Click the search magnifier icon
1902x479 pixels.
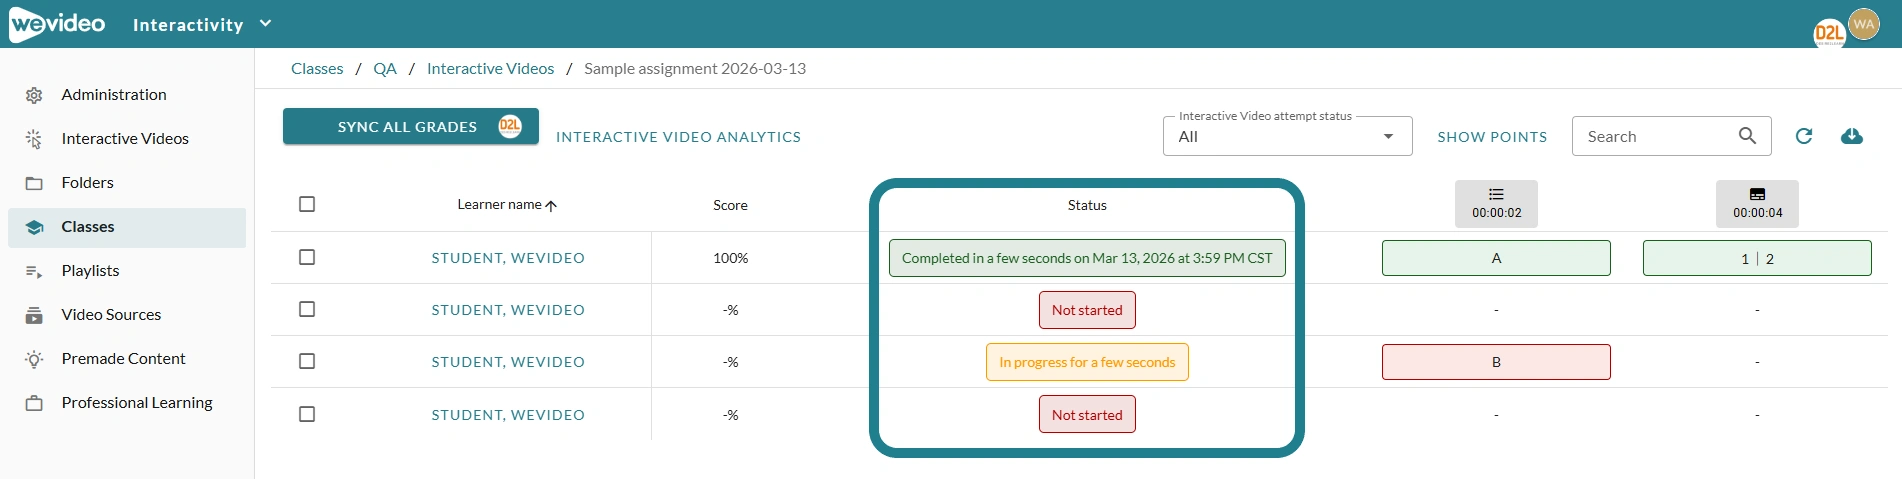click(1747, 136)
